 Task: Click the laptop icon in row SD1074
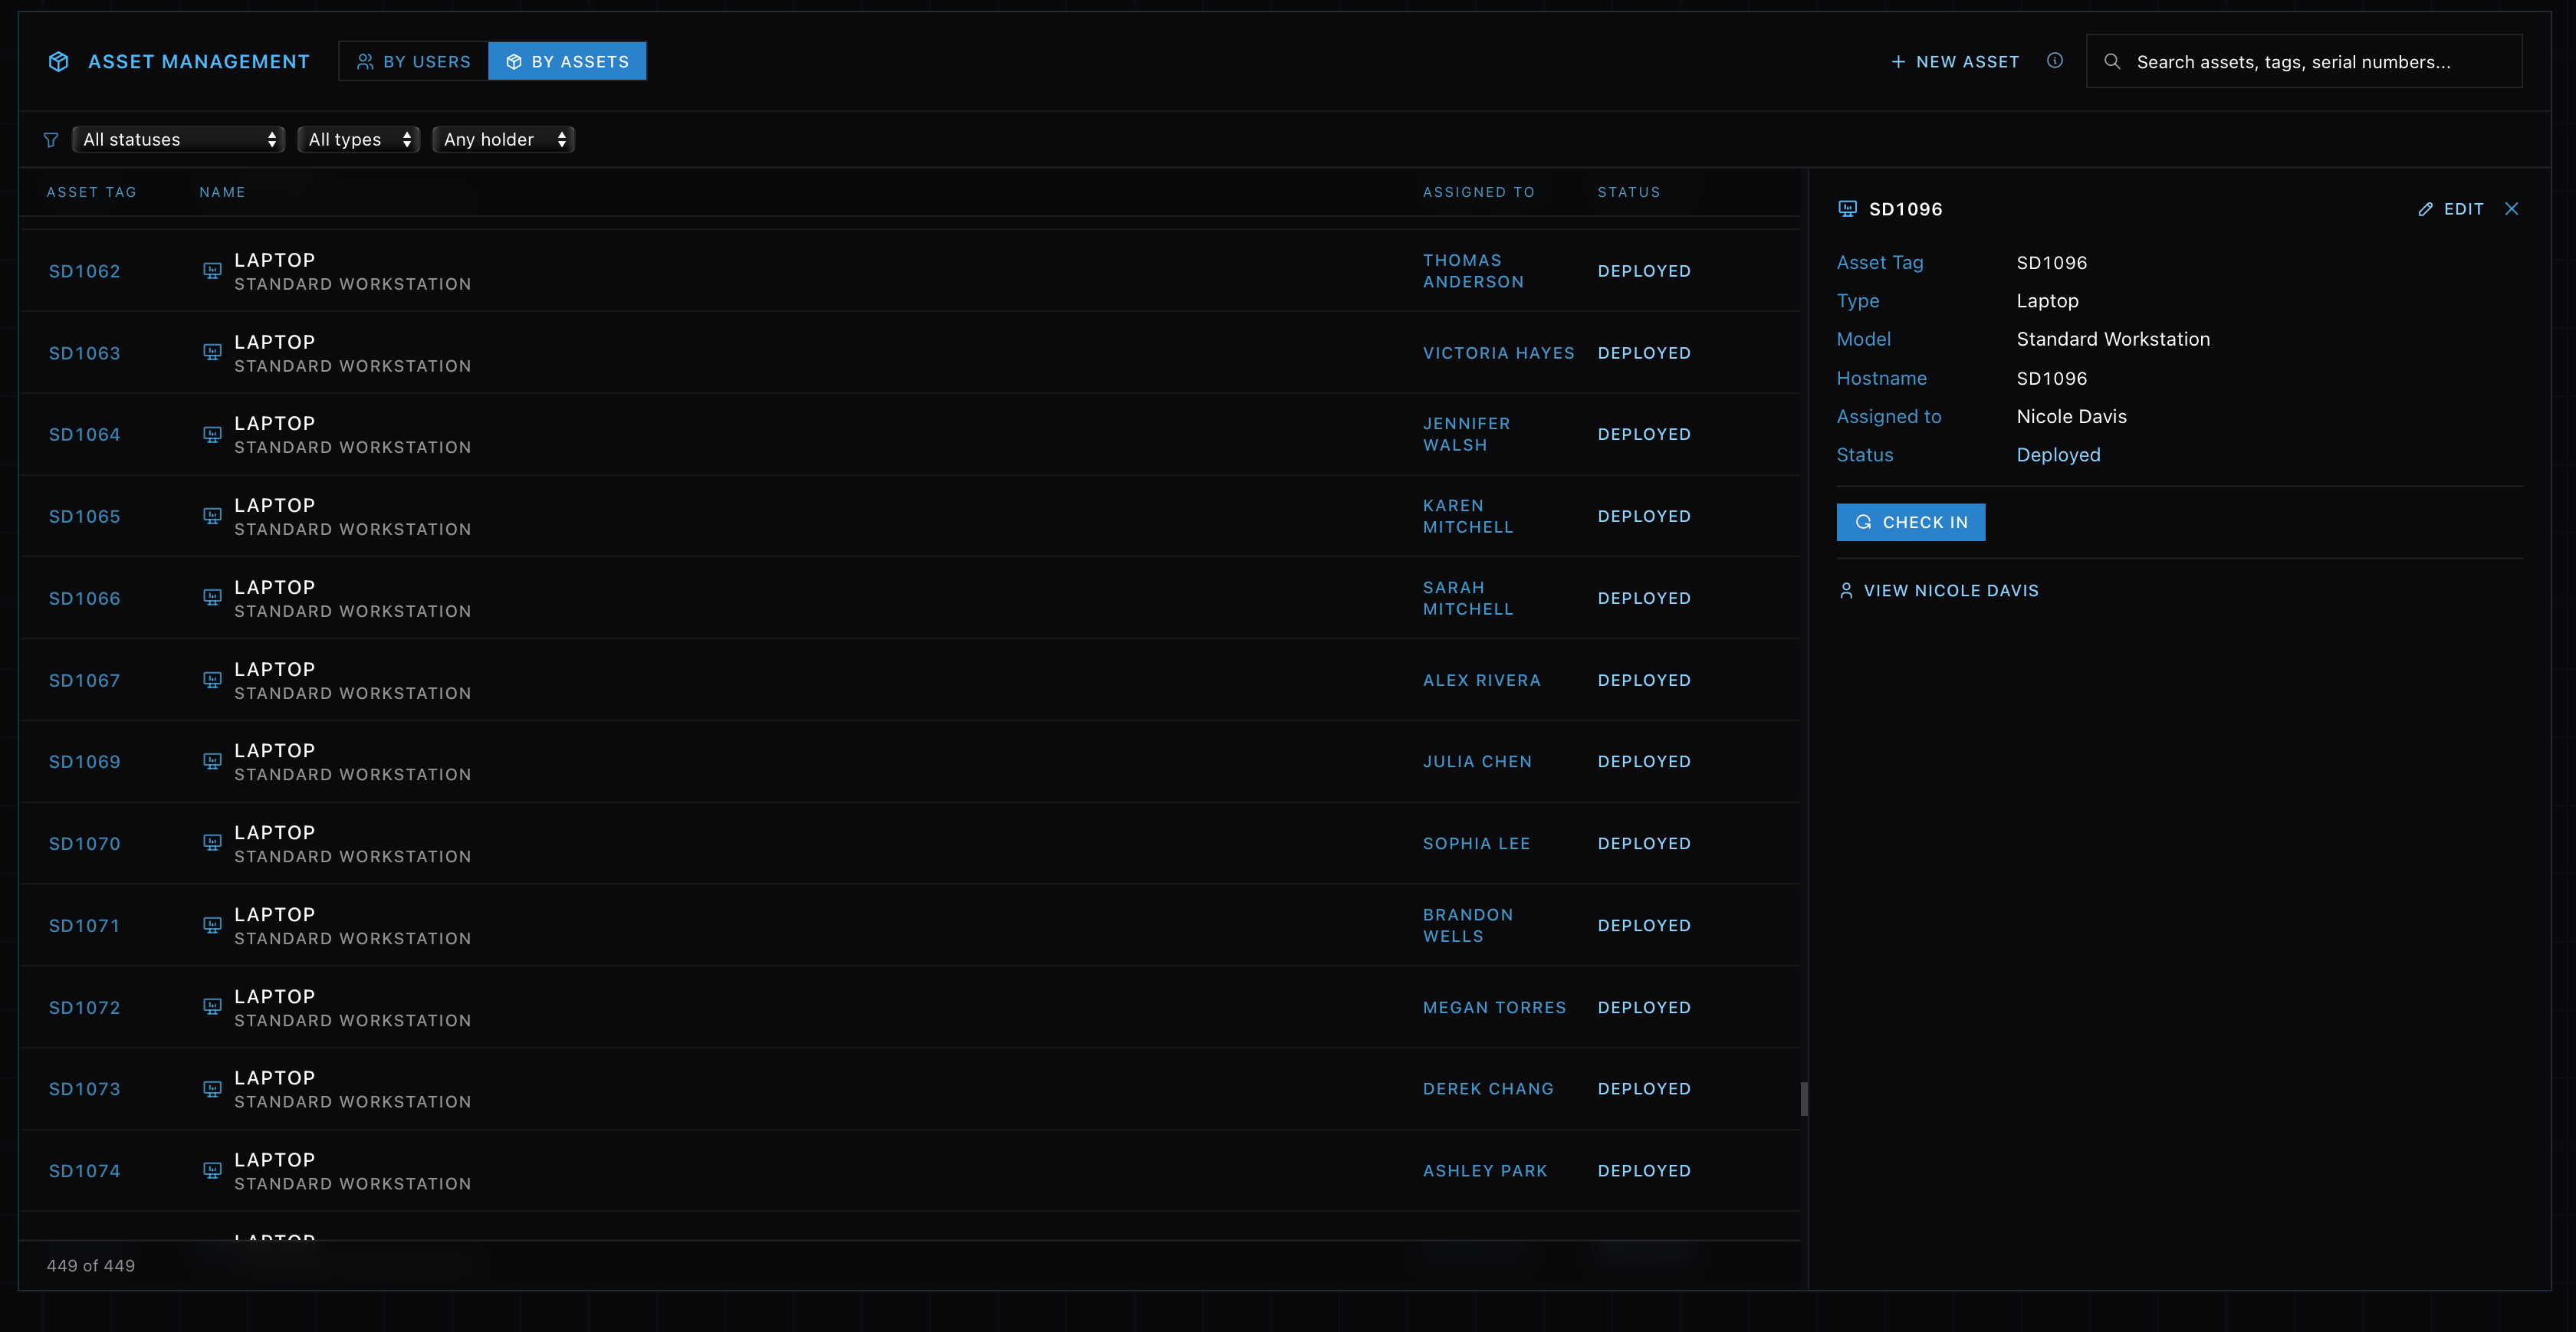(212, 1170)
